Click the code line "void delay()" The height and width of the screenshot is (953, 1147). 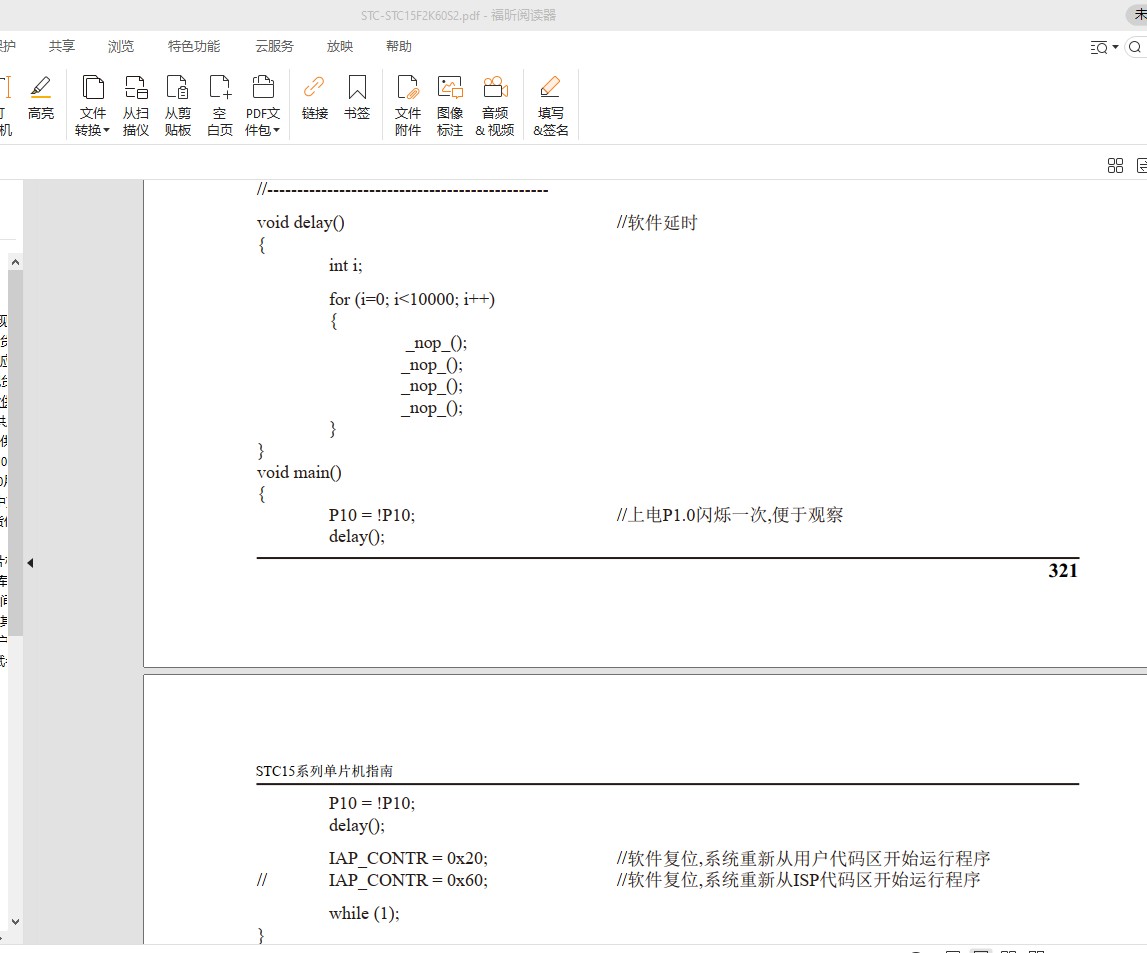(x=301, y=222)
